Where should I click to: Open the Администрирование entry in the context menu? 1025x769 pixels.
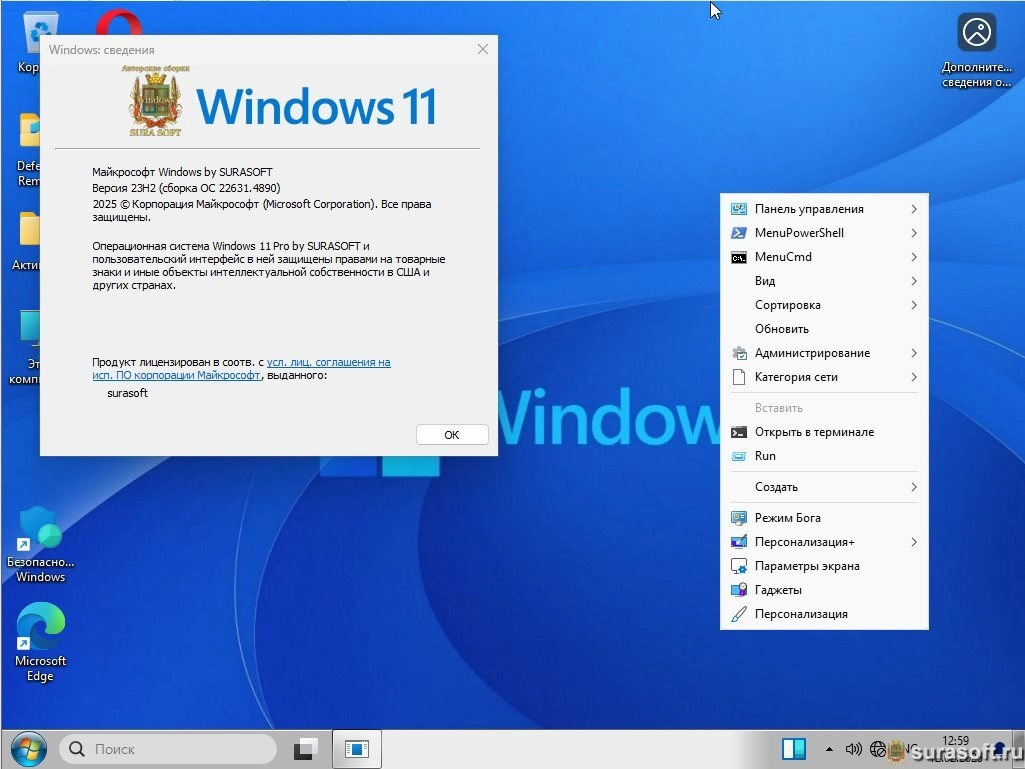click(824, 353)
